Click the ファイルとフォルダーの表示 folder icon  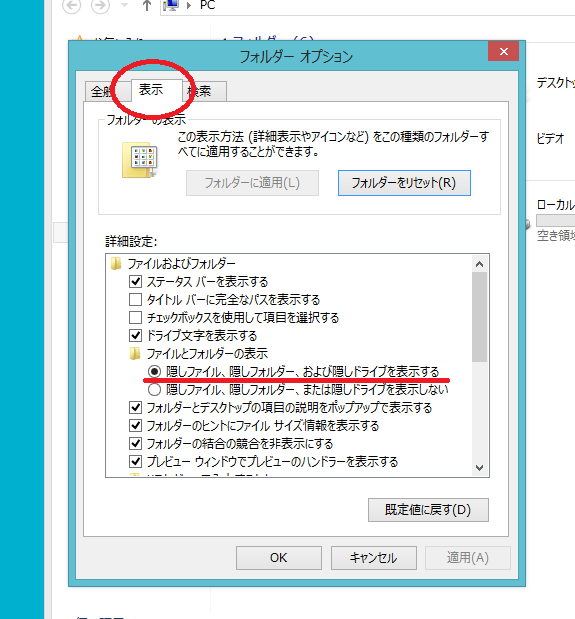(x=135, y=354)
